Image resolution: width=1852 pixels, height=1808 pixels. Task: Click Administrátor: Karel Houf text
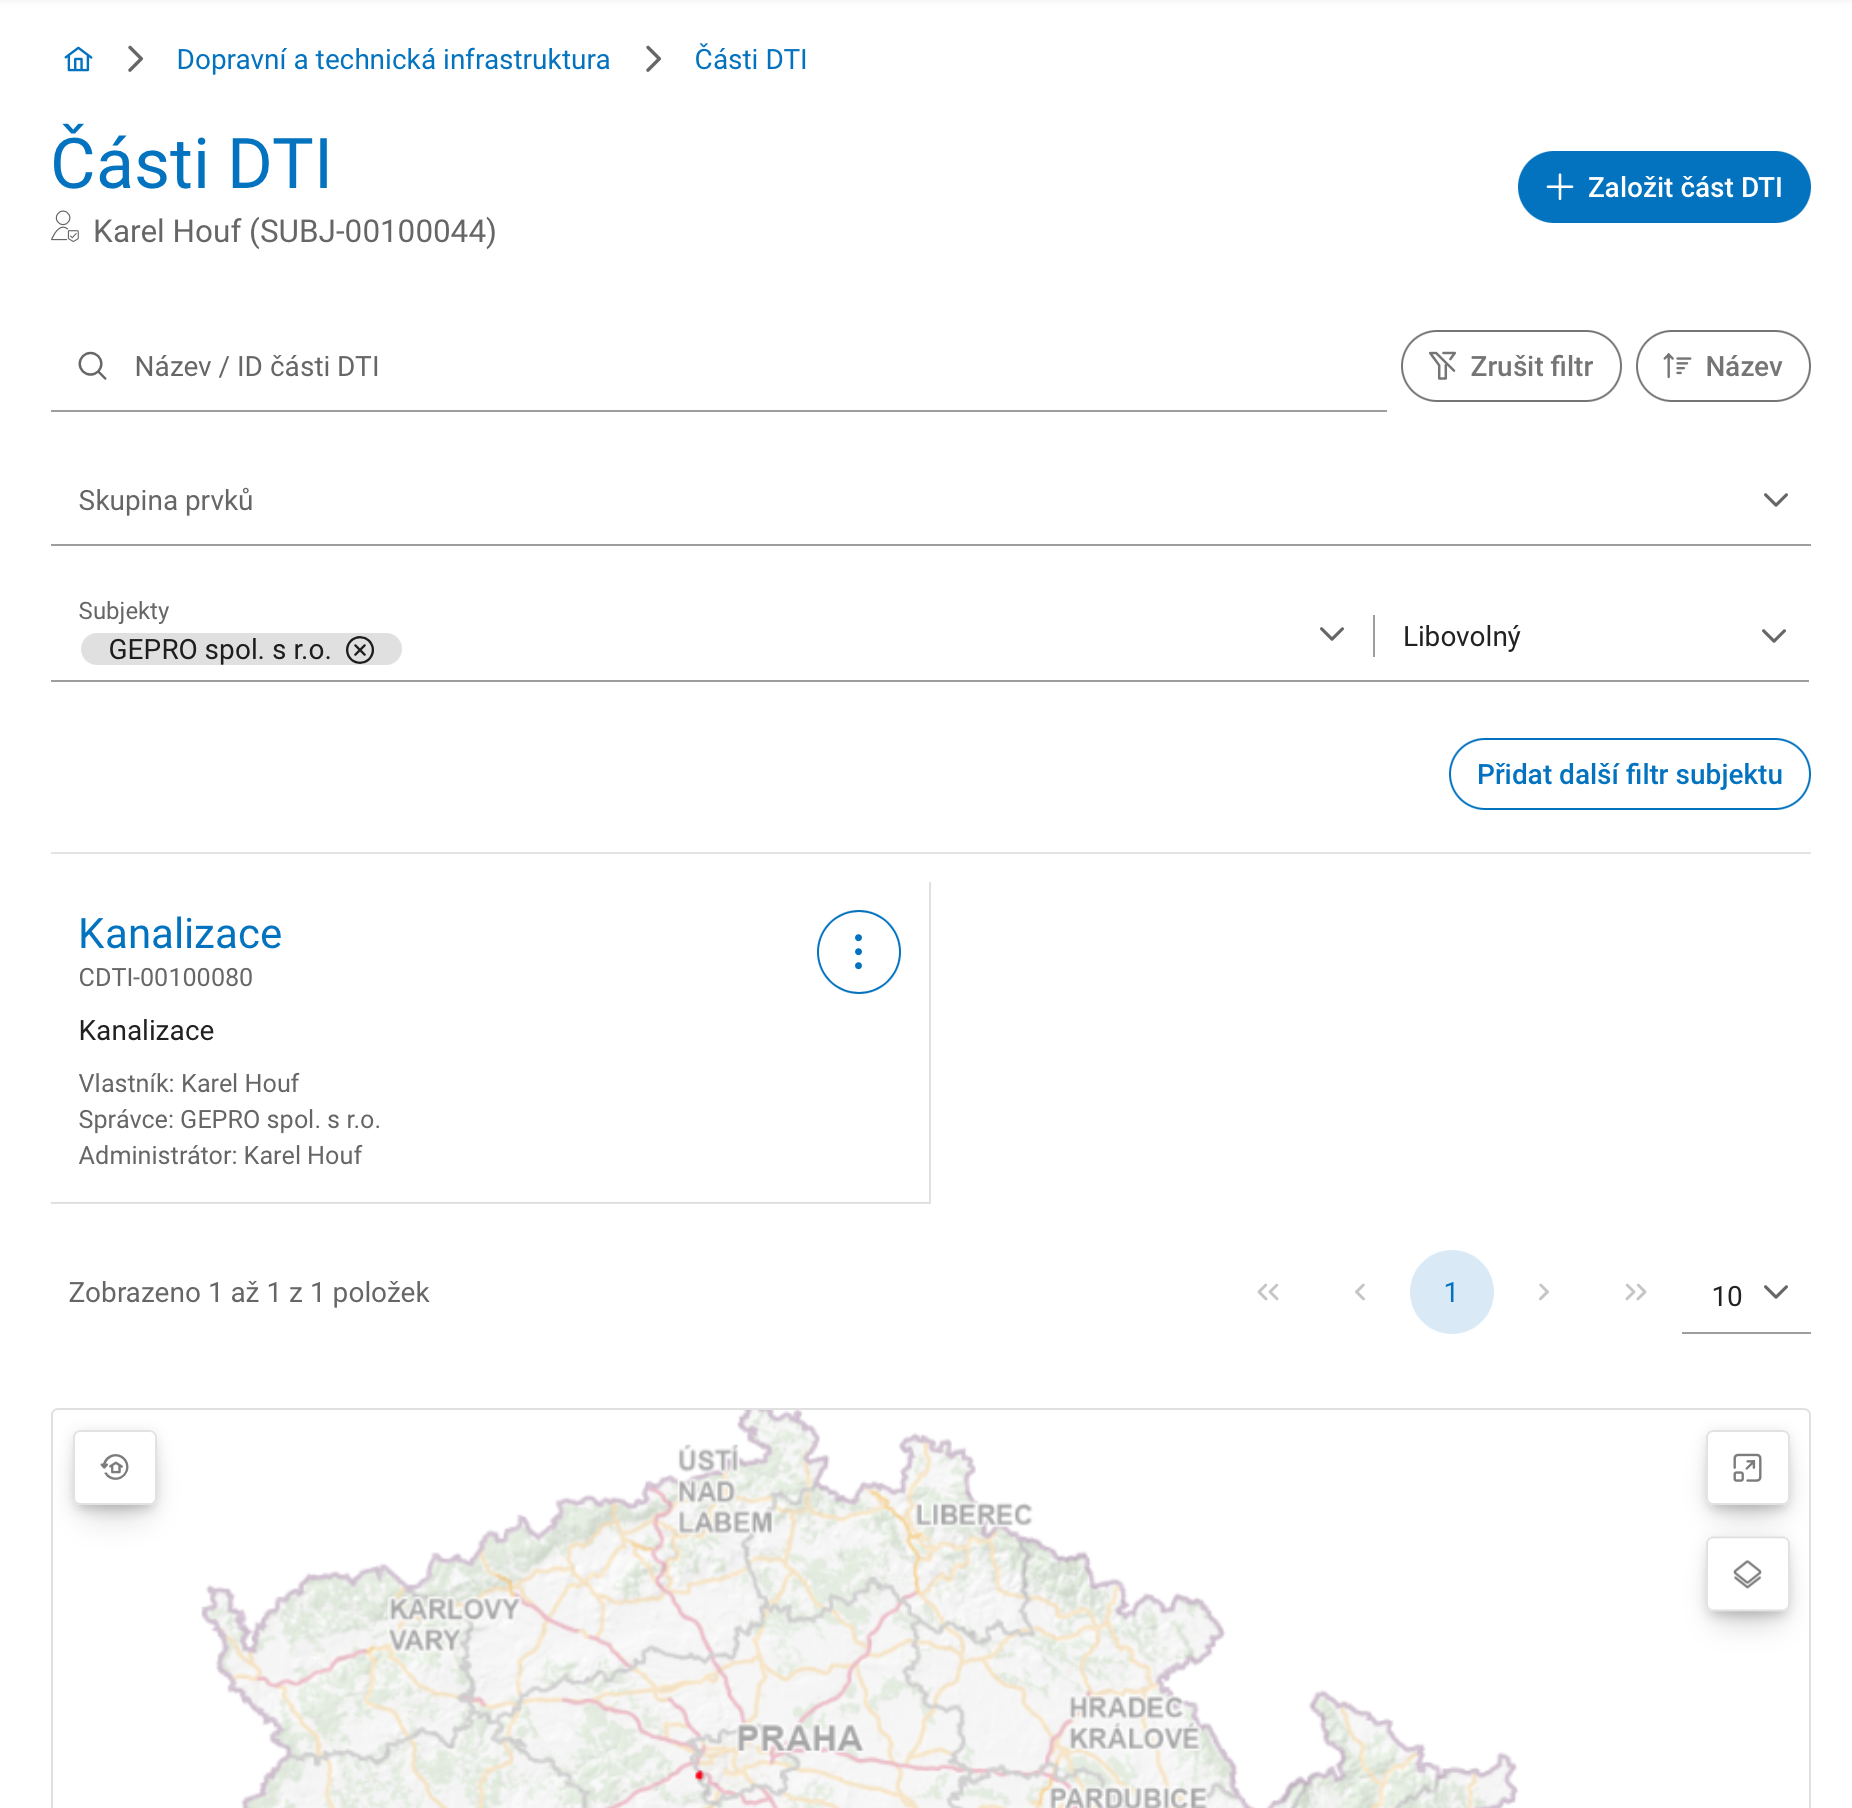(220, 1155)
